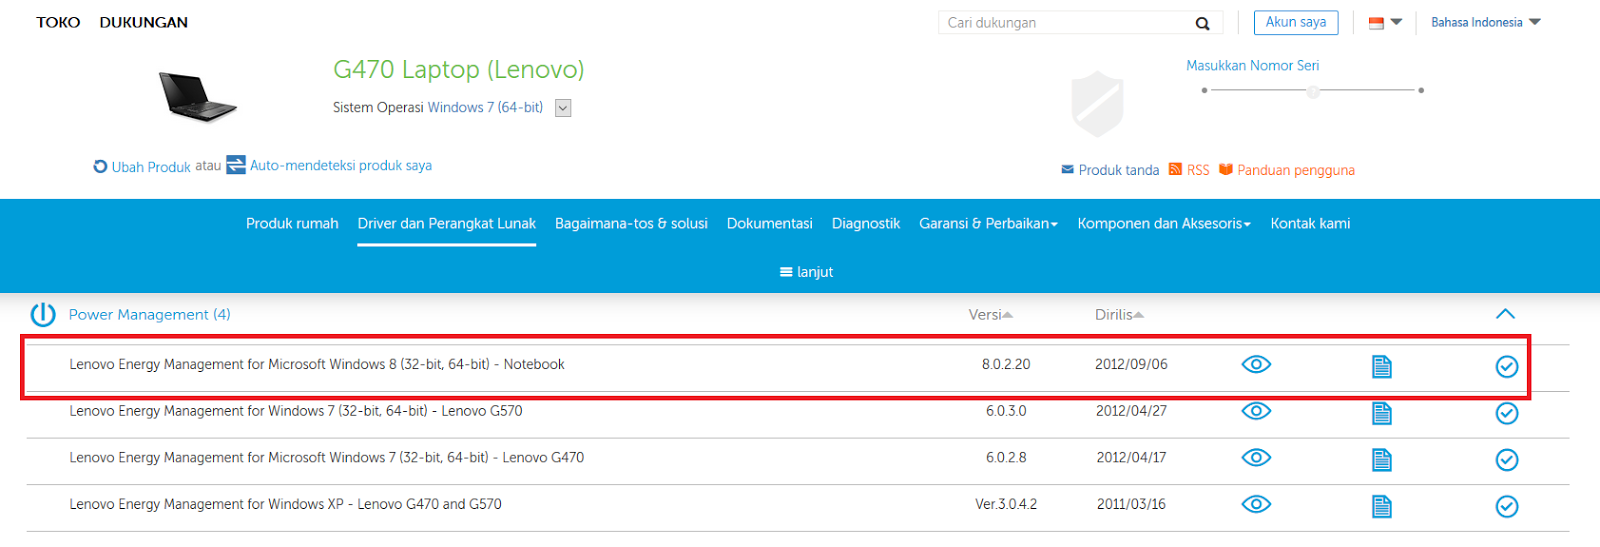Select Driver dan Perangkat Lunak tab
Screen dimensions: 1600x547
[447, 223]
